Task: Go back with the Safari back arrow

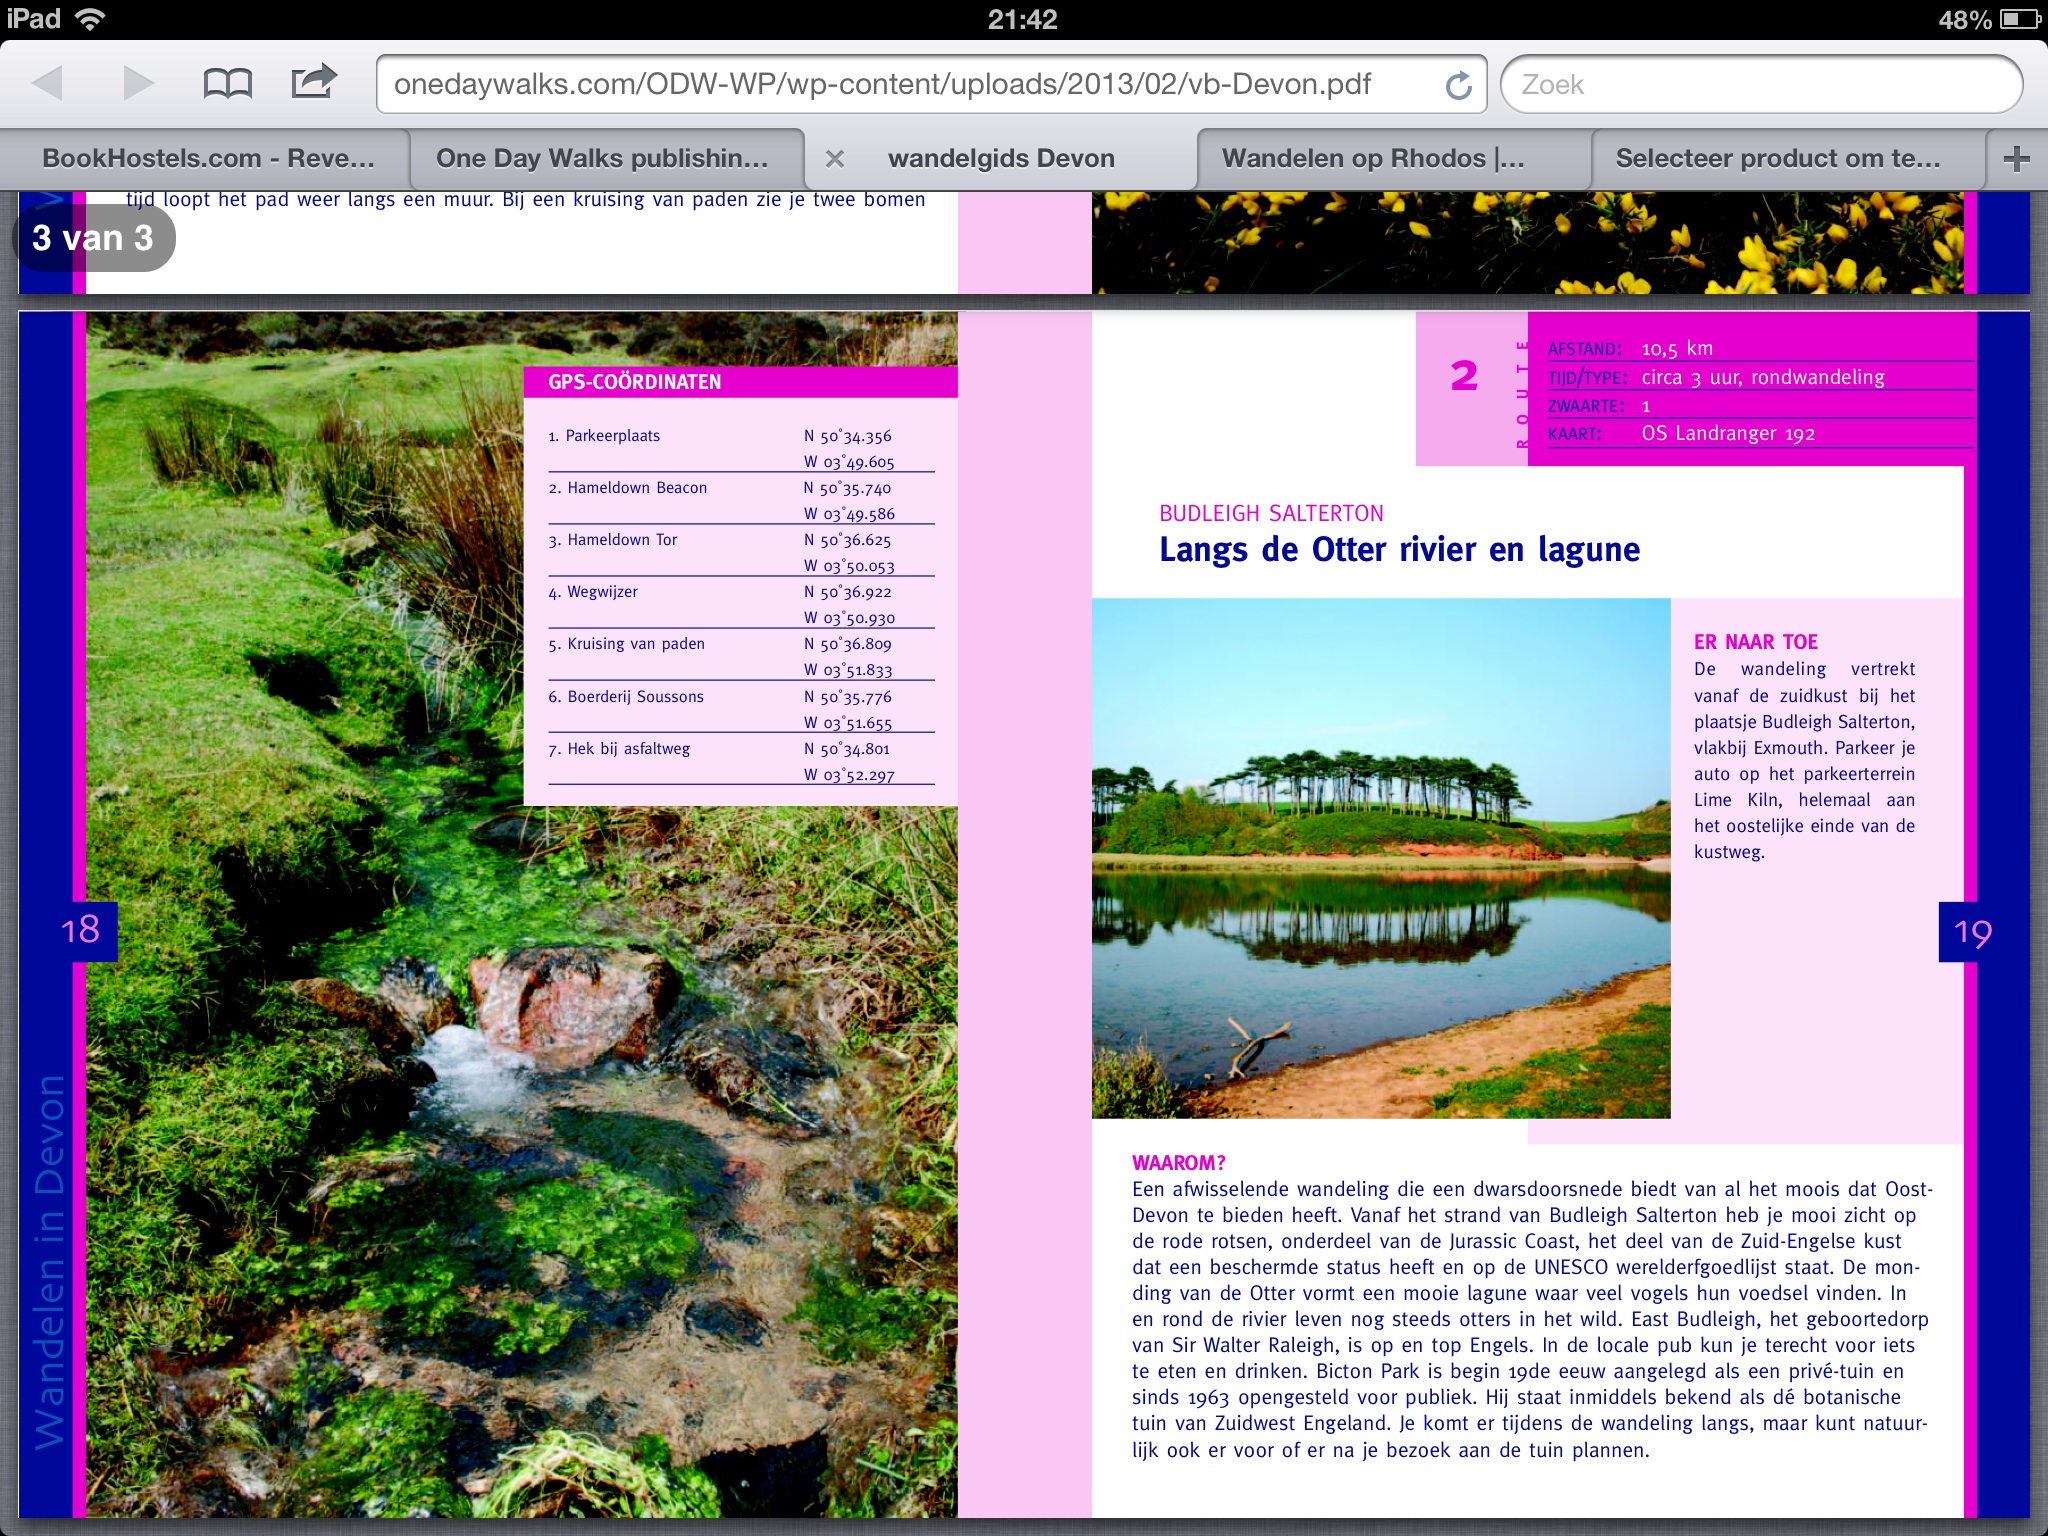Action: pyautogui.click(x=48, y=83)
